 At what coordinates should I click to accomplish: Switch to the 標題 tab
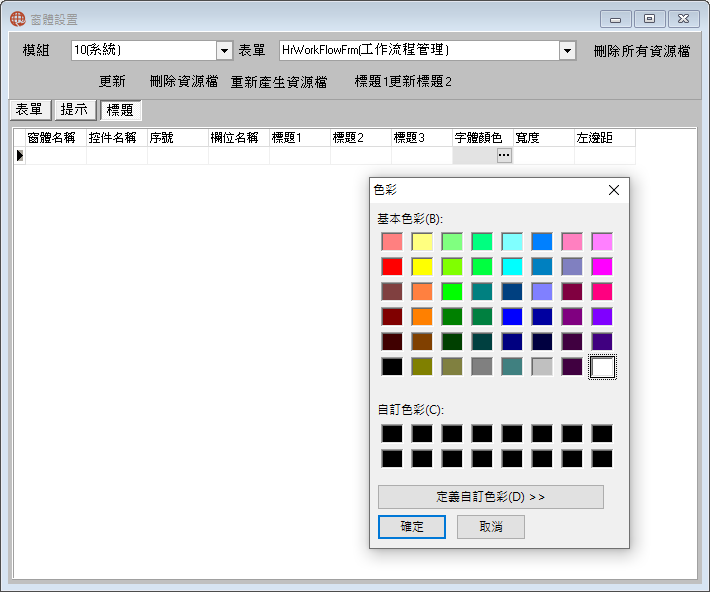pos(120,110)
